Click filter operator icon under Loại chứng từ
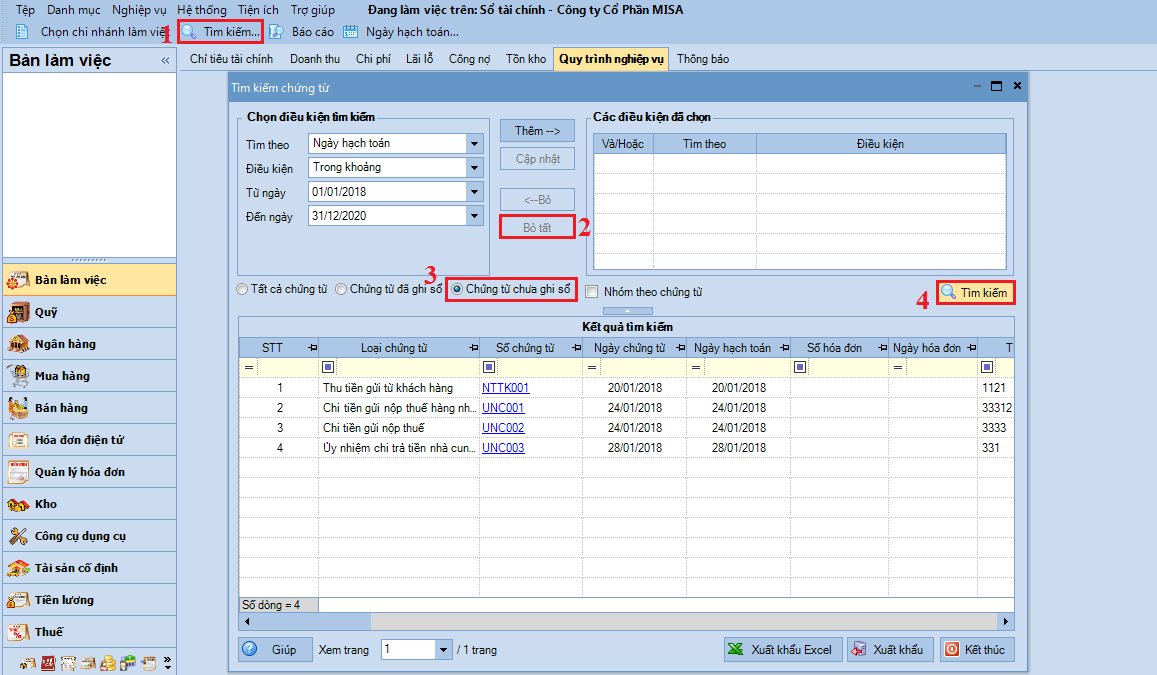This screenshot has height=675, width=1157. coord(328,367)
